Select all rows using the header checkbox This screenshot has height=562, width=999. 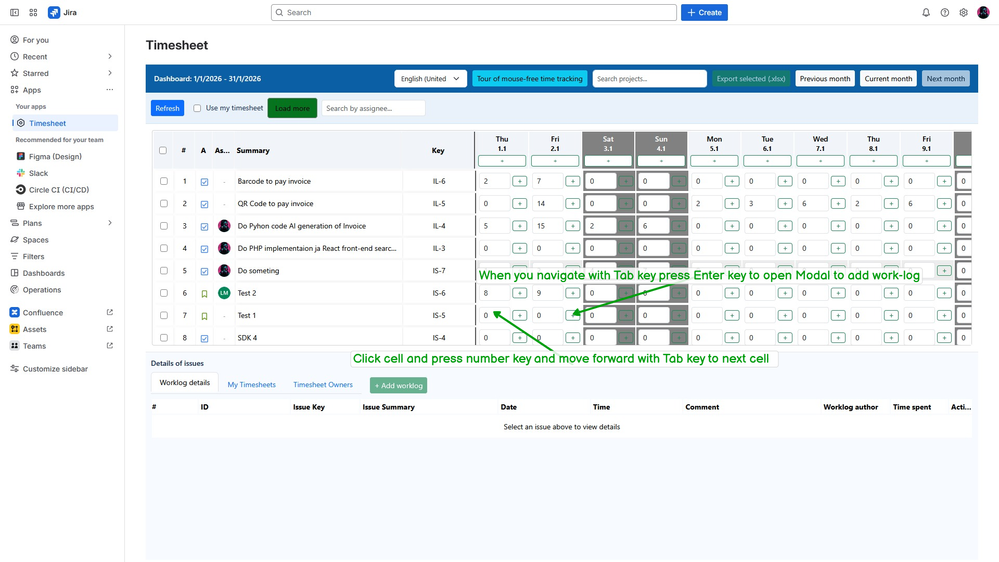pyautogui.click(x=163, y=151)
